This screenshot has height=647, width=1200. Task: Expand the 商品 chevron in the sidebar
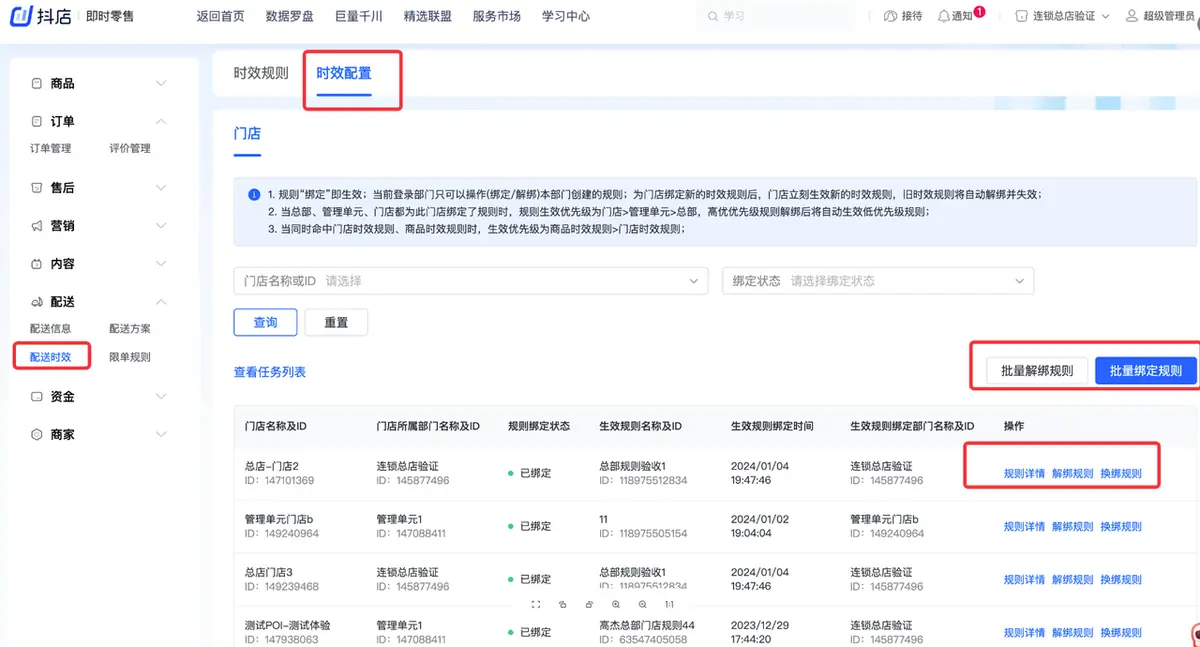coord(161,84)
